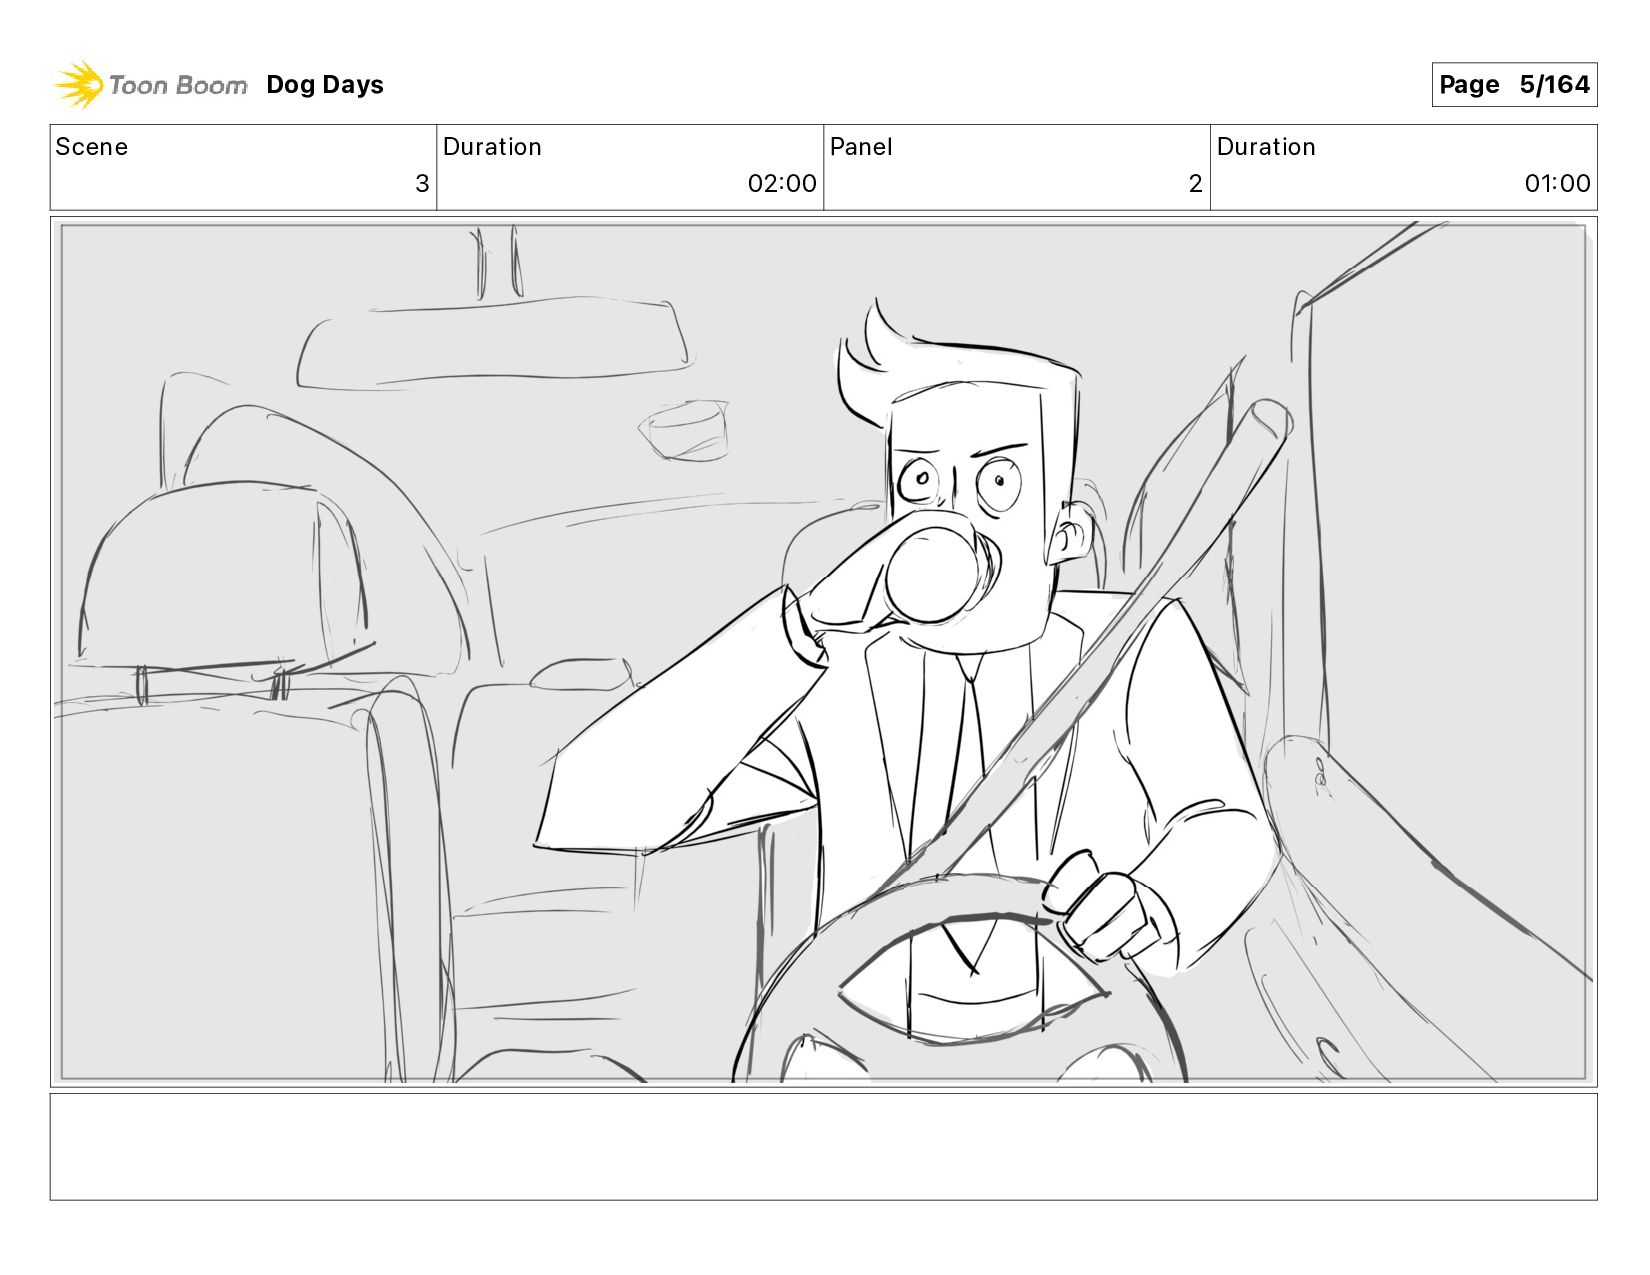Click the 'Duration' label beside Panel
1650x1275 pixels.
pyautogui.click(x=1266, y=147)
